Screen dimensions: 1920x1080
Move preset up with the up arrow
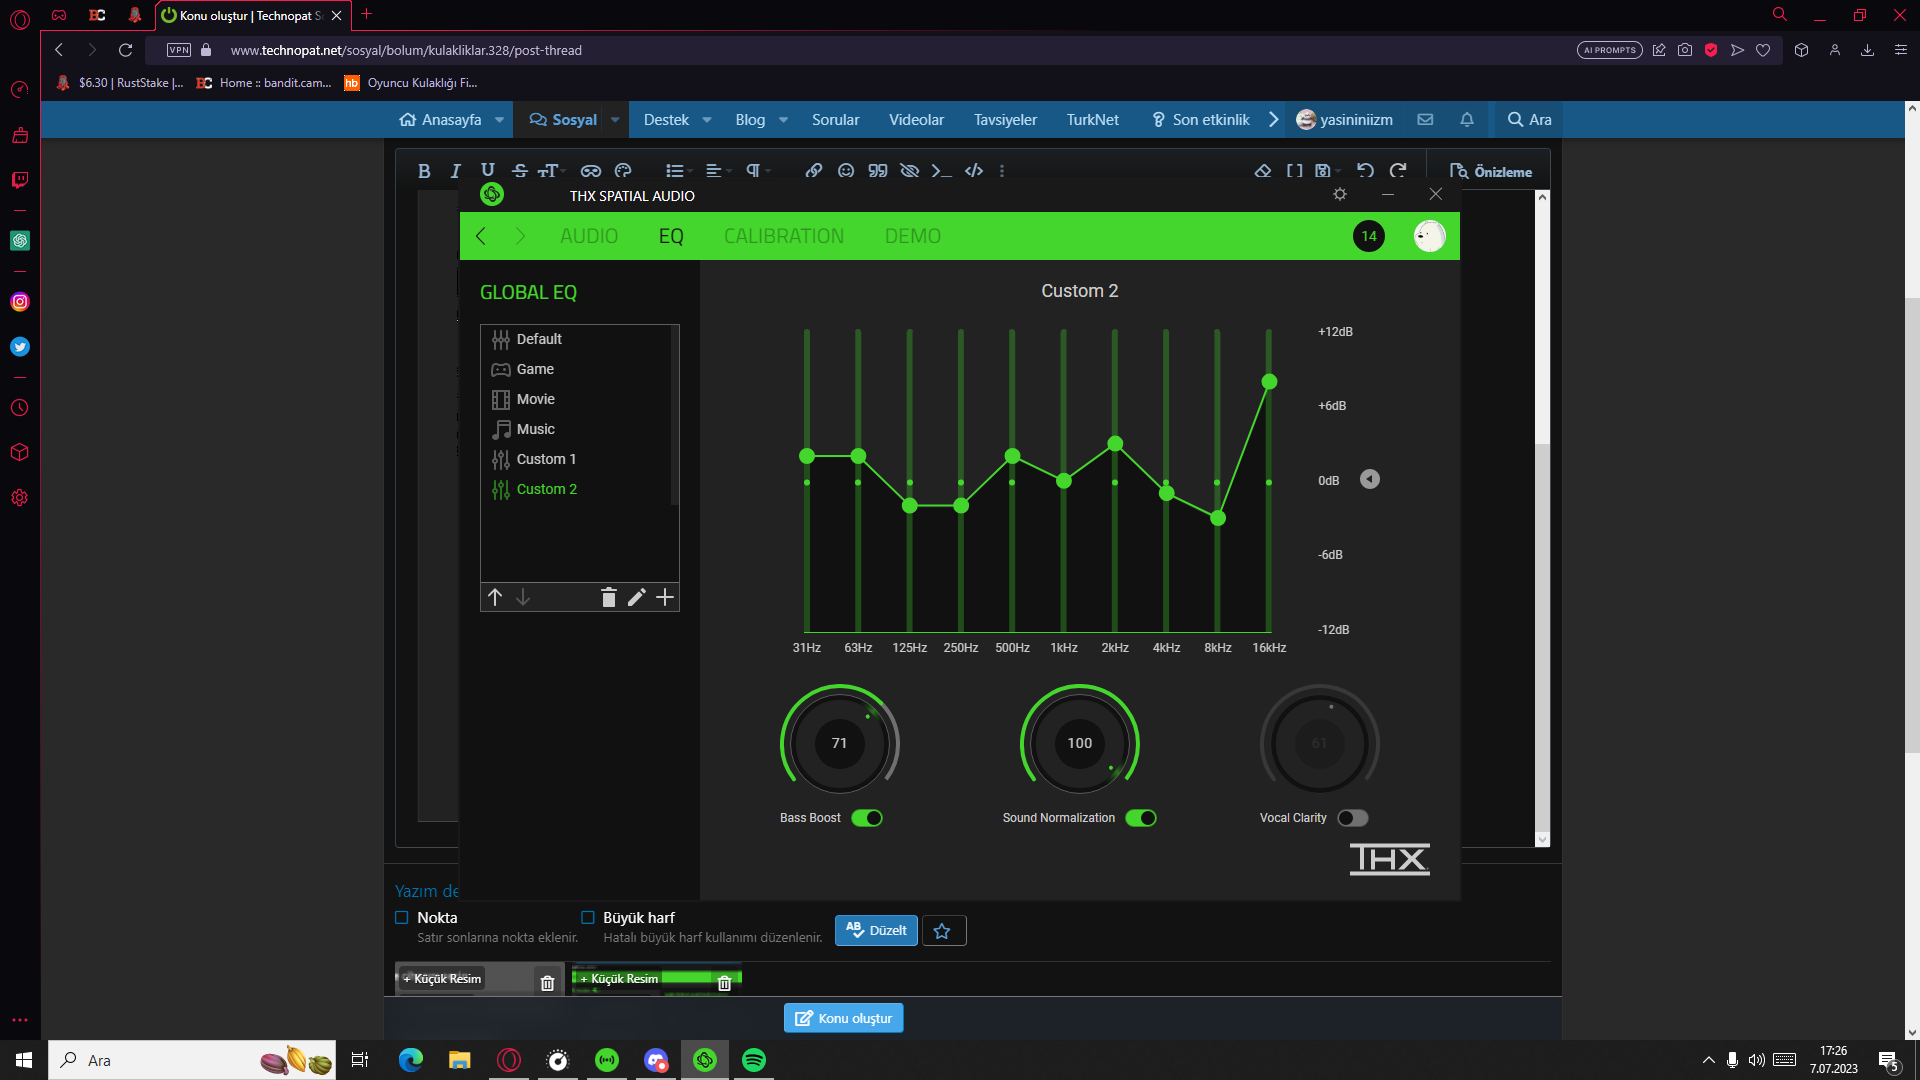tap(495, 598)
